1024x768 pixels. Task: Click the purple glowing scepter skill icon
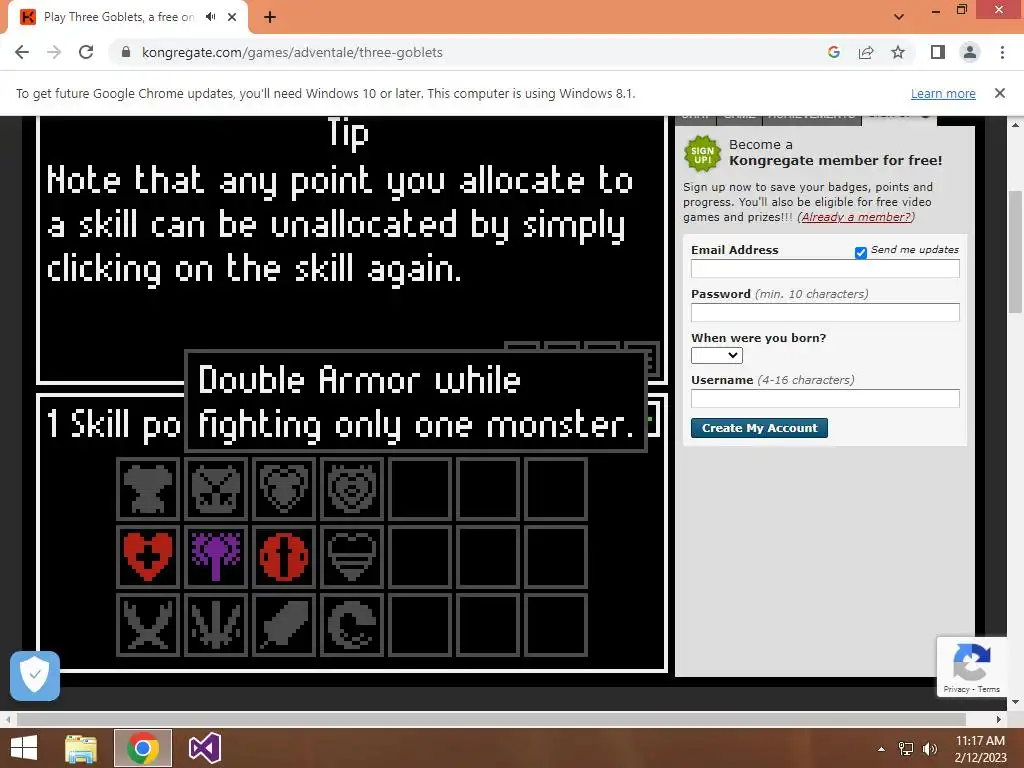point(216,556)
